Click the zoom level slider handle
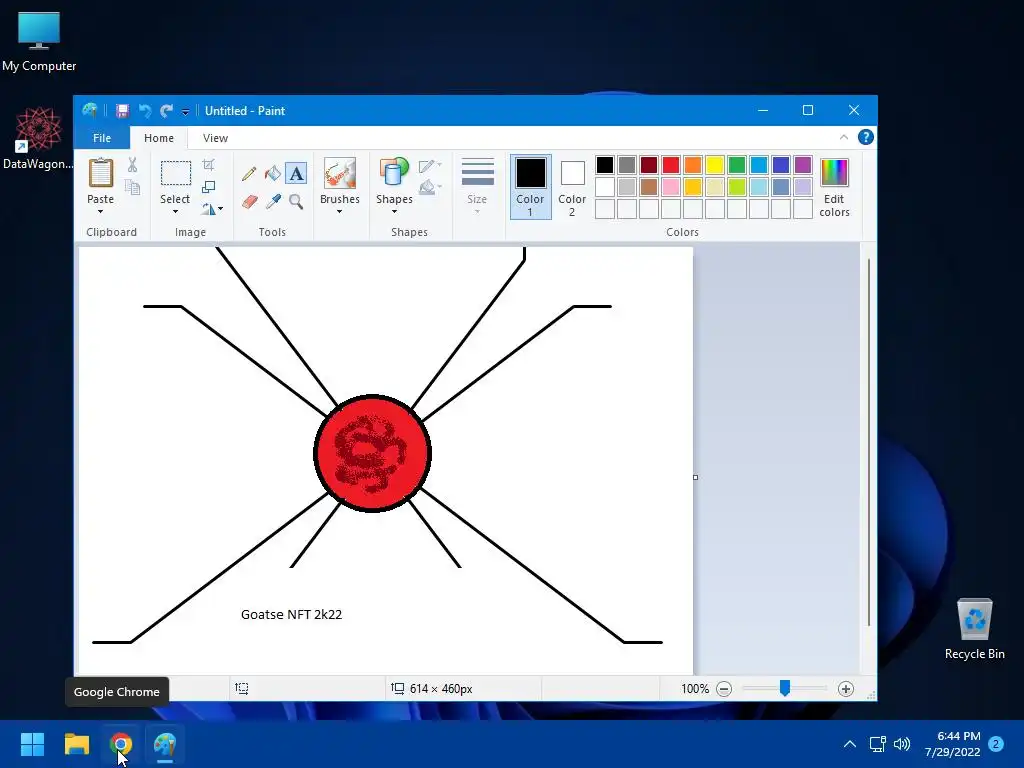Screen dimensions: 1024x768 (x=785, y=688)
